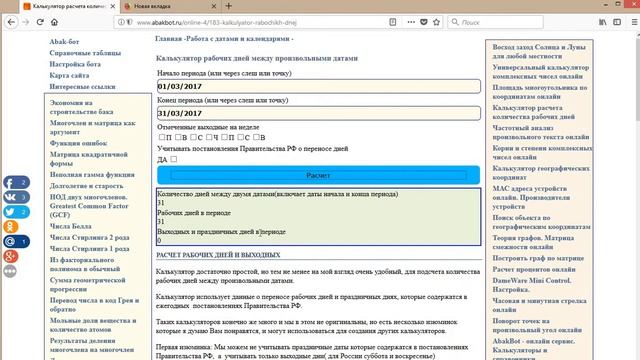Screen dimensions: 640x360
Task: Open 'Справочные таблицы' link
Action: pos(85,53)
